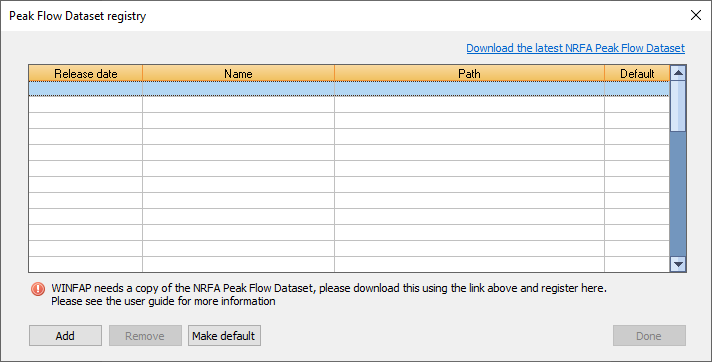Image resolution: width=712 pixels, height=362 pixels.
Task: Close the Peak Flow Dataset registry dialog
Action: coord(696,15)
